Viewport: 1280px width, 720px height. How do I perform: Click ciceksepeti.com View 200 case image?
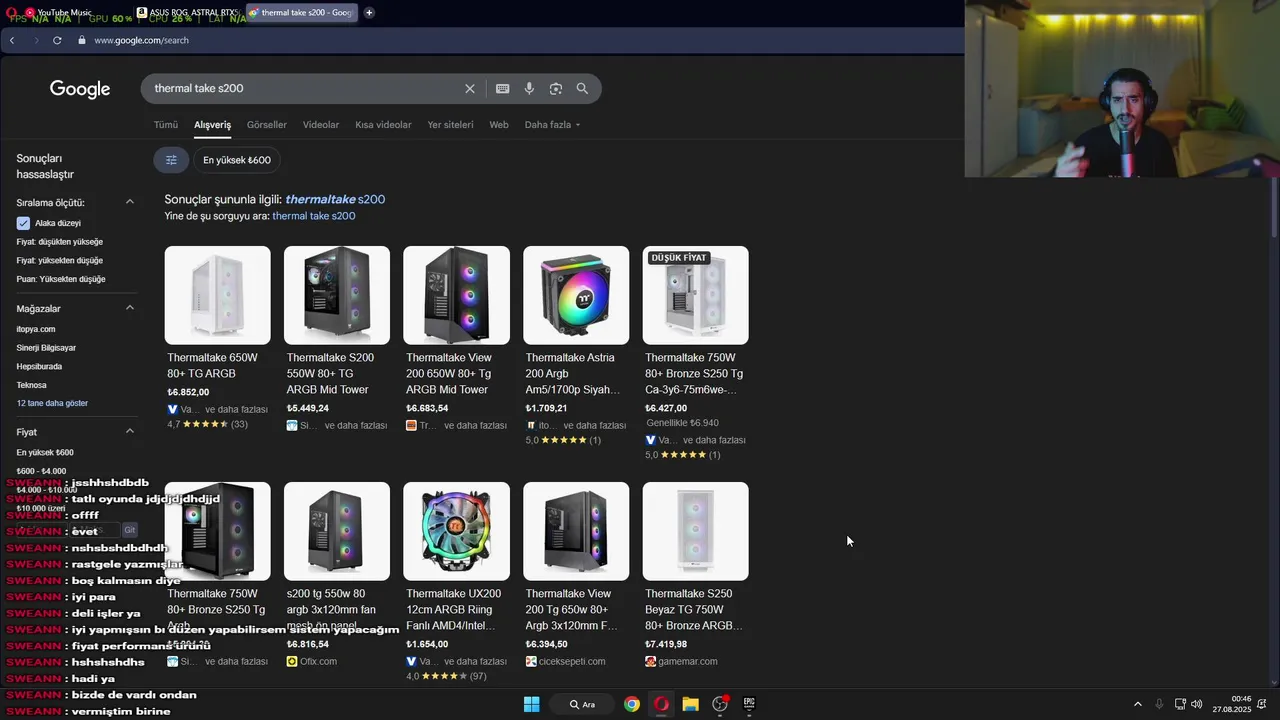pyautogui.click(x=576, y=531)
